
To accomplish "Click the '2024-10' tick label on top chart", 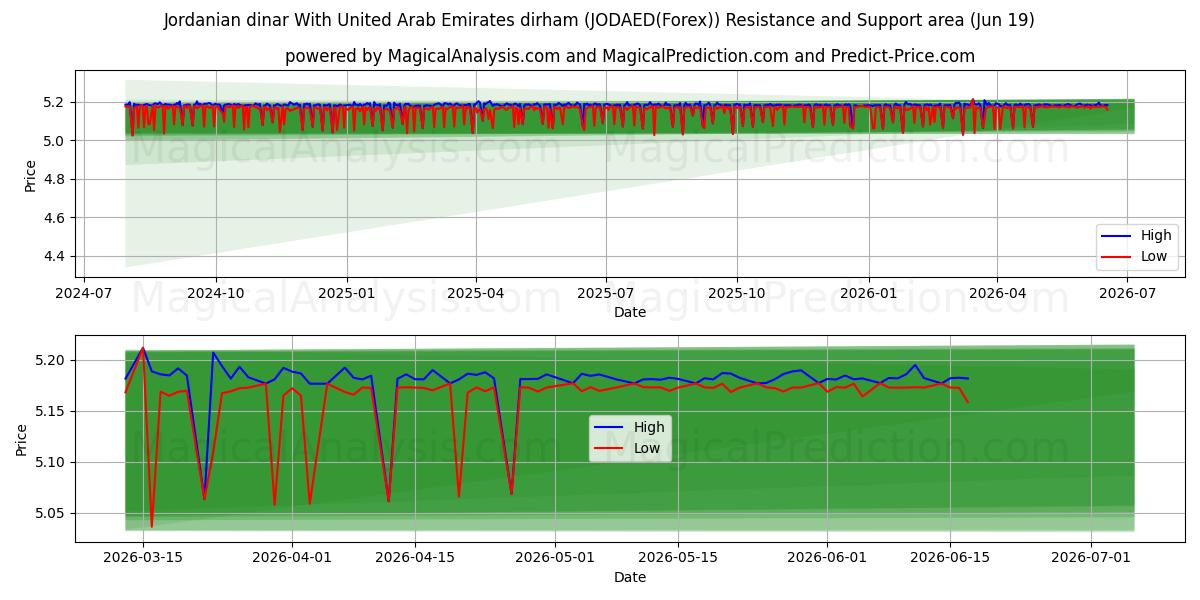I will coord(216,294).
